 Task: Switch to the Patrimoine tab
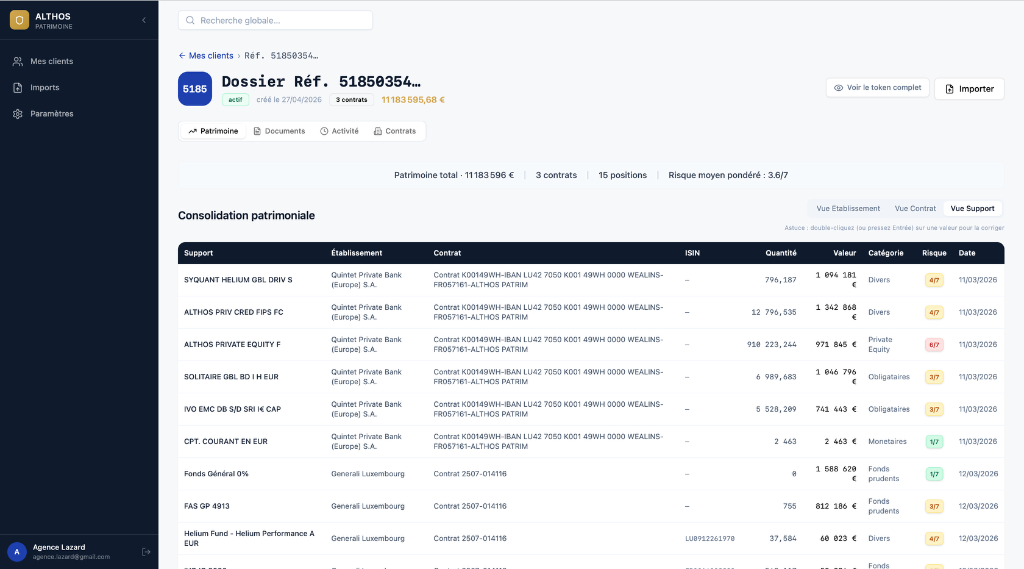tap(214, 131)
